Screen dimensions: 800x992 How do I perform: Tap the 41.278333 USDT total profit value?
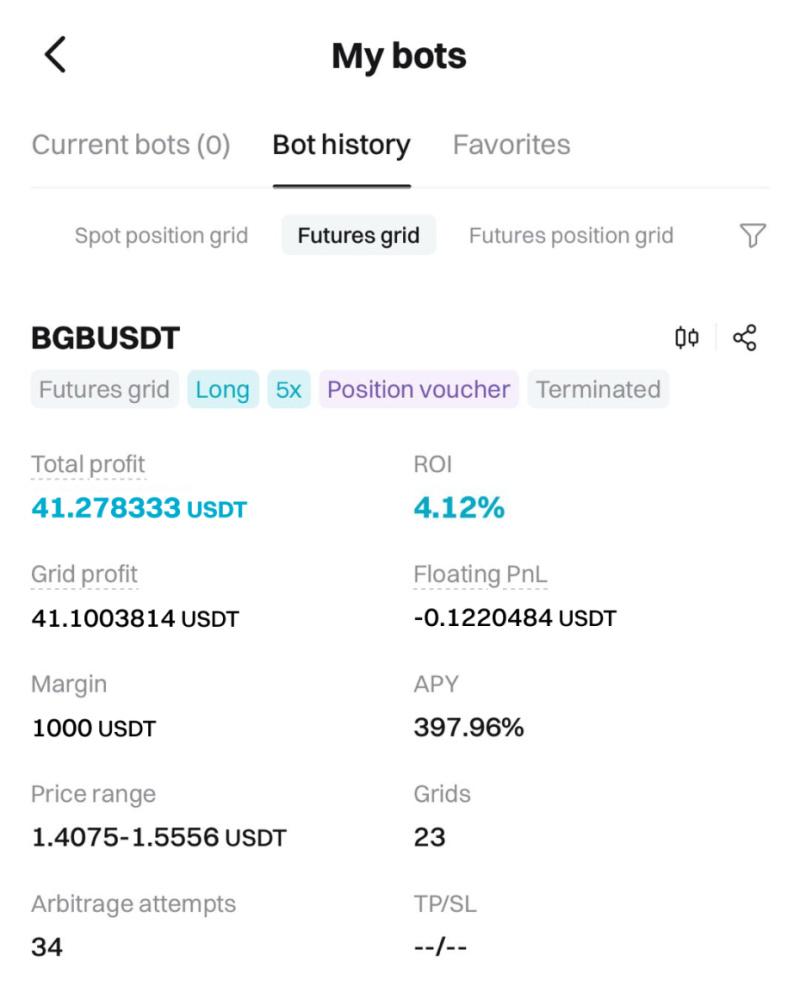[x=139, y=509]
